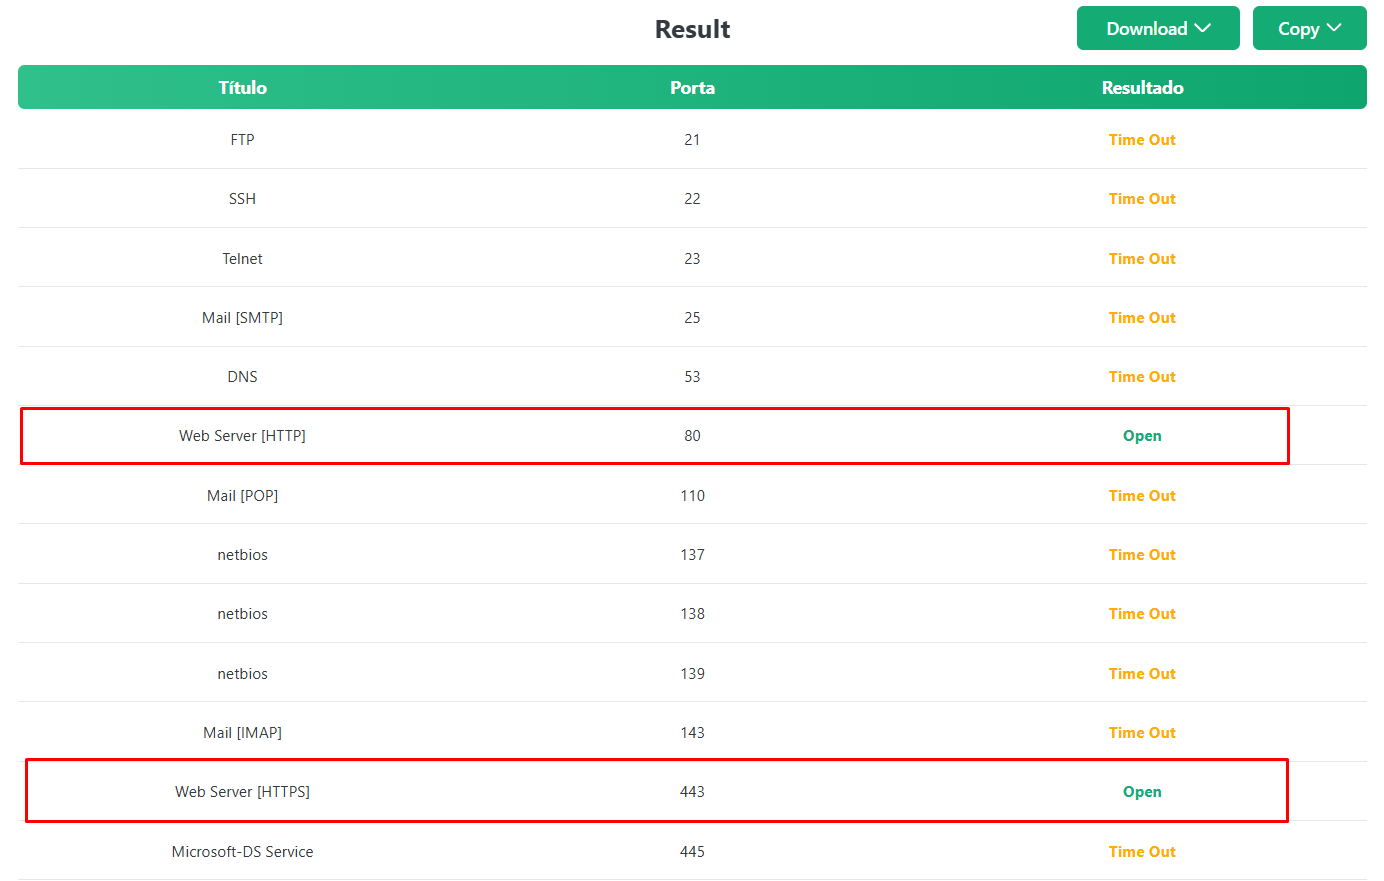
Task: Select the Telnet title cell
Action: pos(242,259)
